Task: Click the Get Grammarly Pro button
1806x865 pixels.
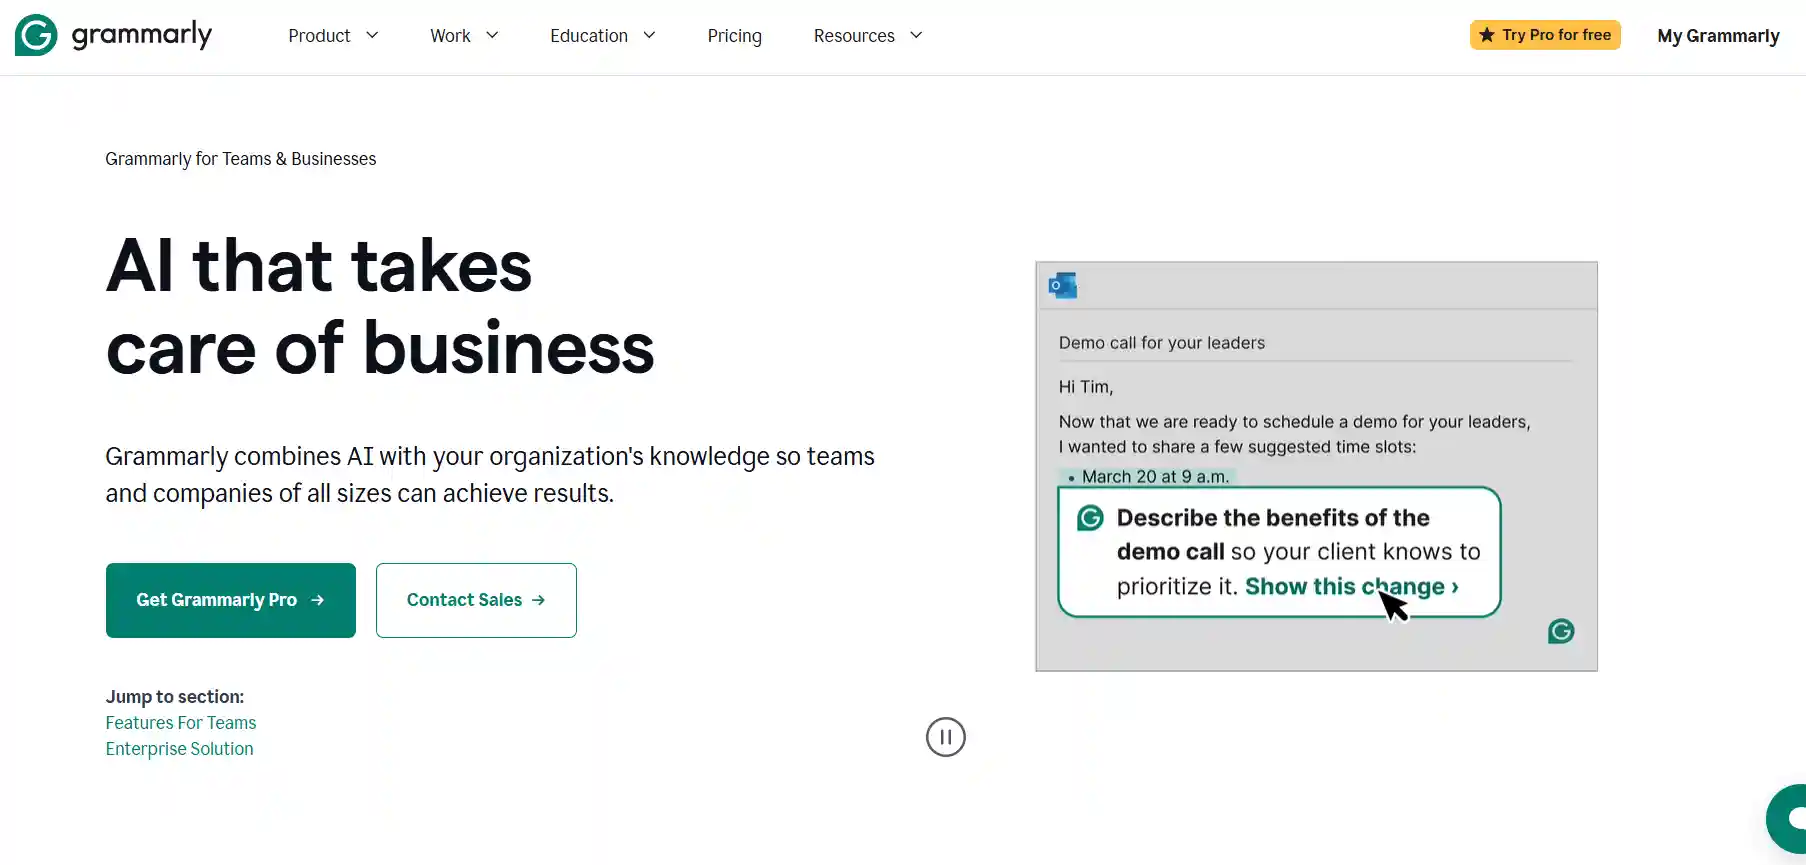Action: click(230, 600)
